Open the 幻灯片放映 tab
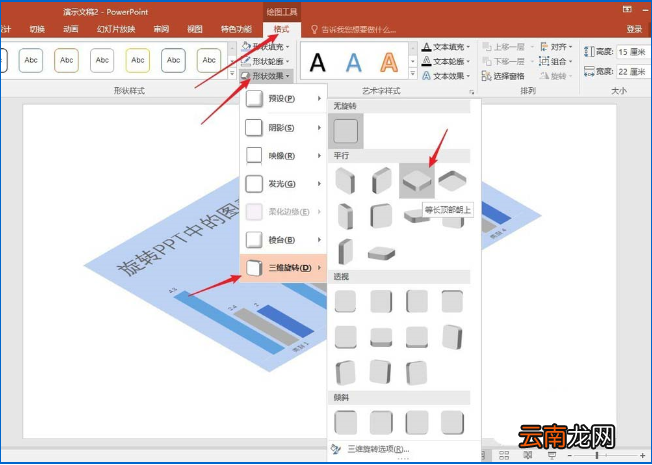The width and height of the screenshot is (652, 465). 116,29
